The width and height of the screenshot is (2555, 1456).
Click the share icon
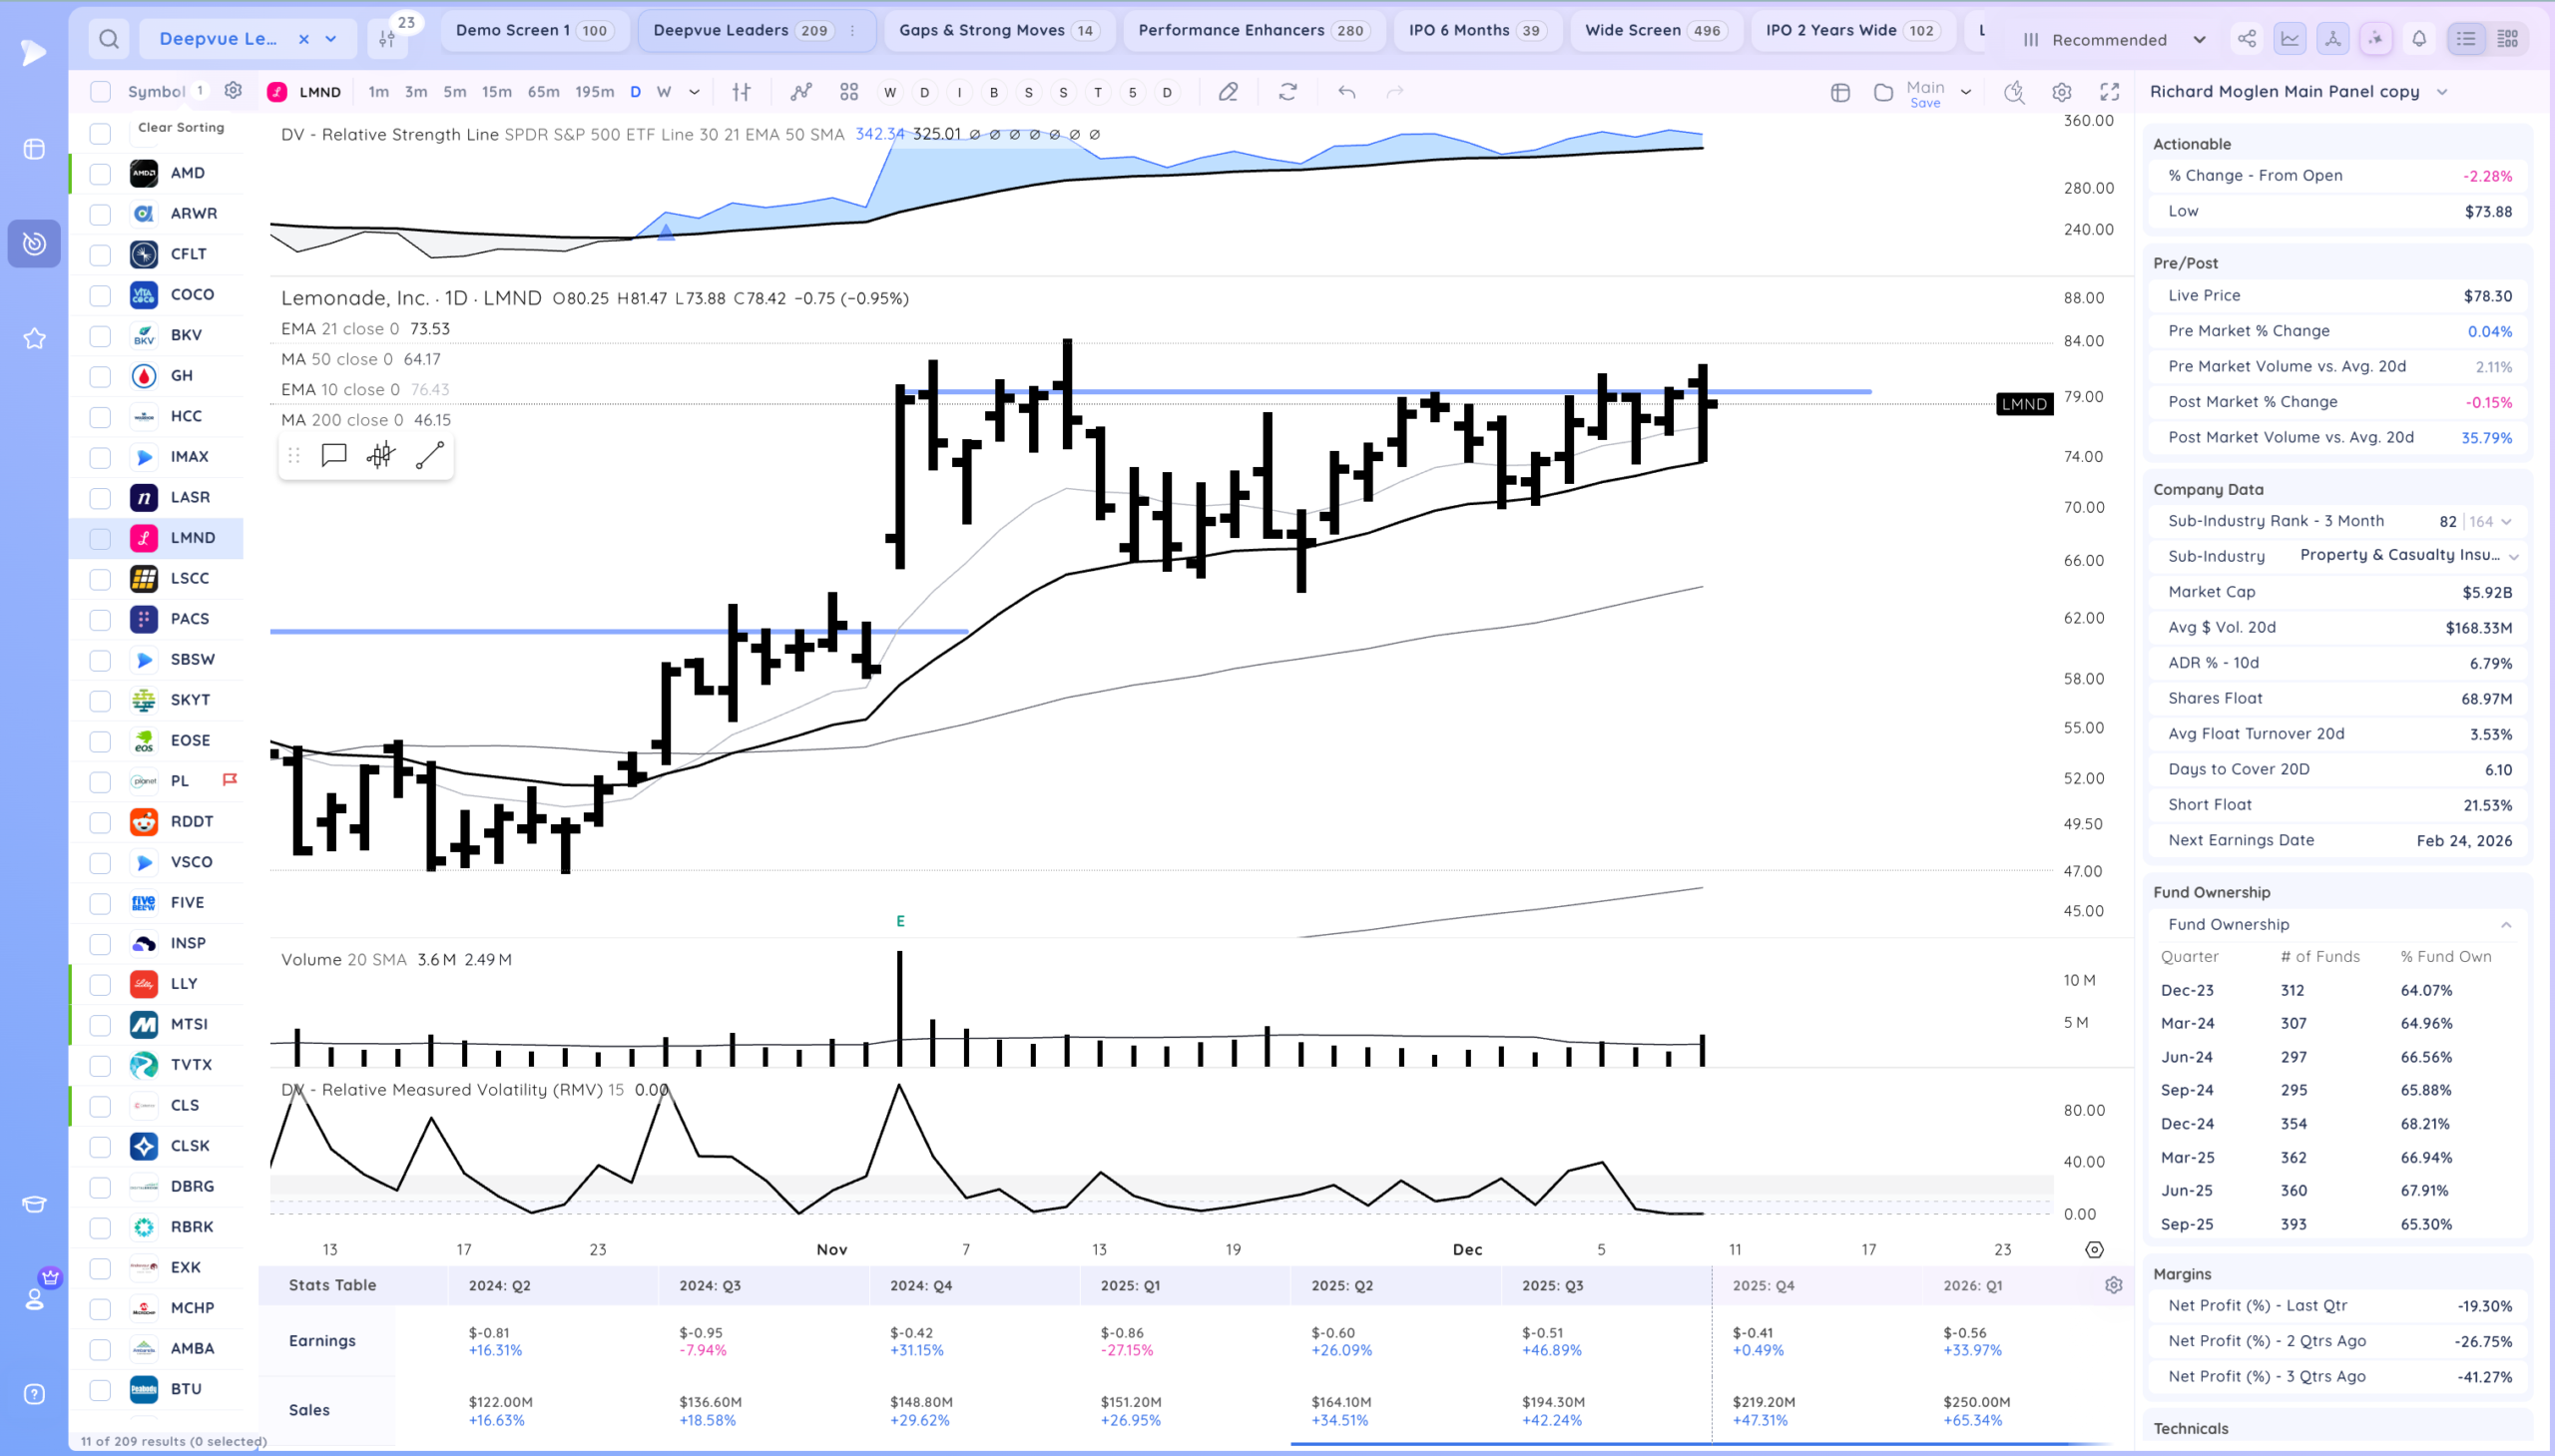tap(2246, 39)
